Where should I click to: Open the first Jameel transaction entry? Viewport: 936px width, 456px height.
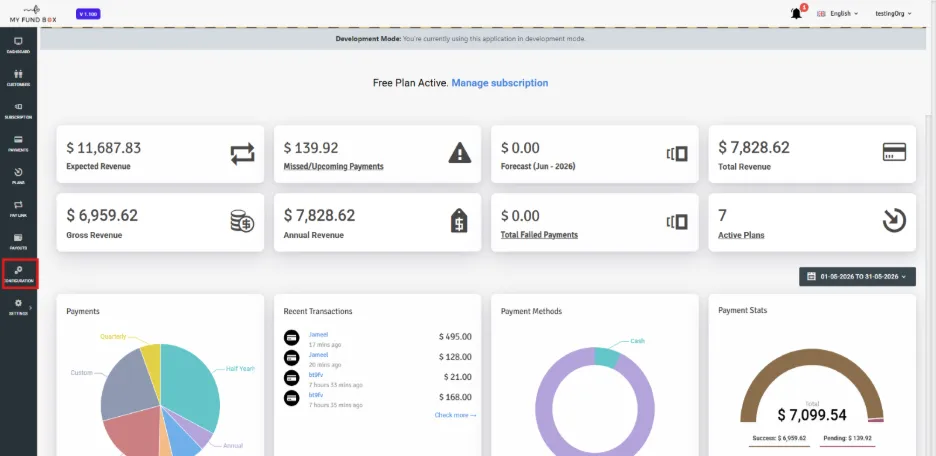(318, 335)
